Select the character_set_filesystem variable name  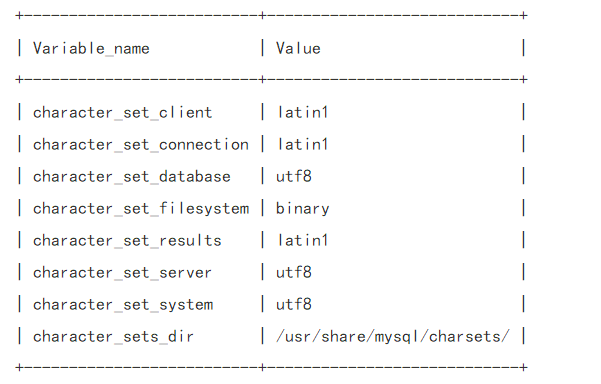(x=141, y=209)
